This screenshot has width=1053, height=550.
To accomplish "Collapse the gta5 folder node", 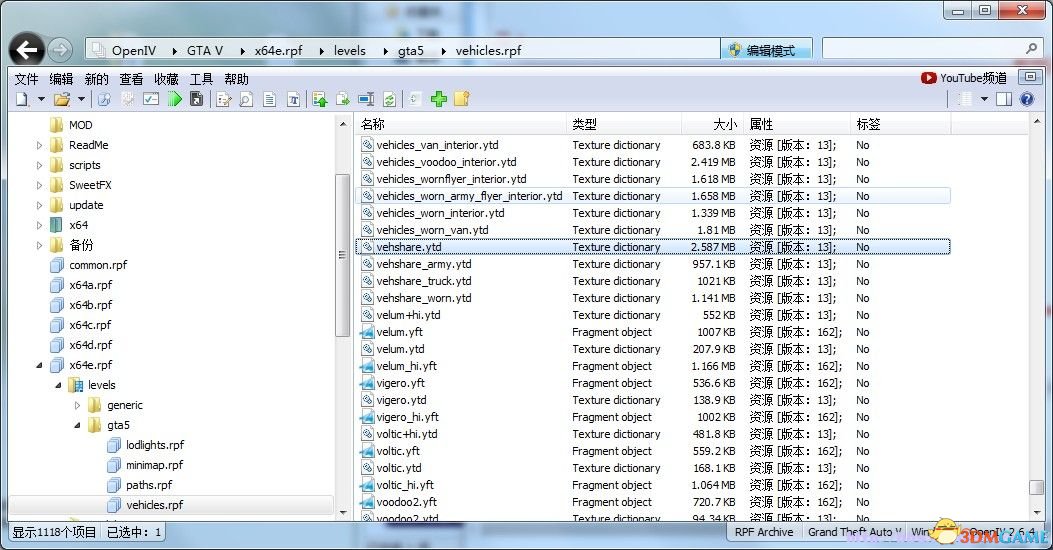I will 77,425.
